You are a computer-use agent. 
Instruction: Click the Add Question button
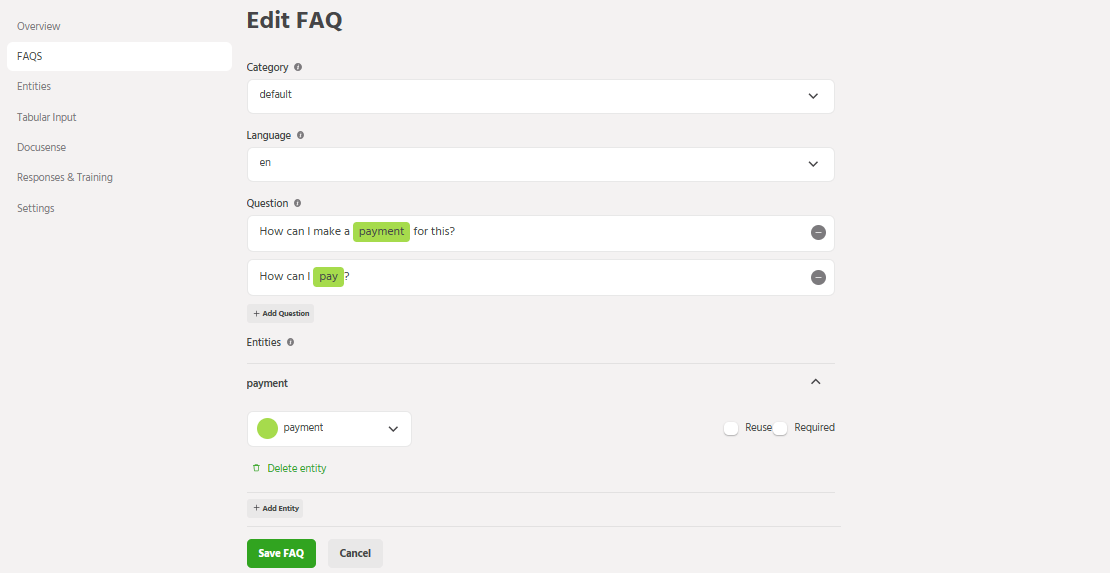(281, 313)
